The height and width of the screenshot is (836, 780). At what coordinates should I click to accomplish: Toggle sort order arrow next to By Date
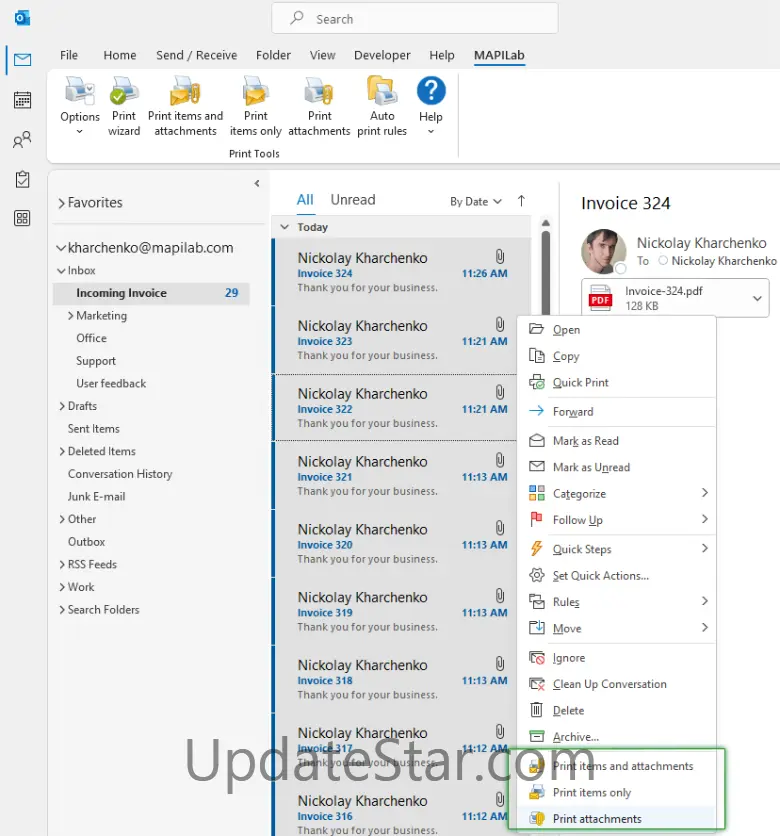[521, 201]
